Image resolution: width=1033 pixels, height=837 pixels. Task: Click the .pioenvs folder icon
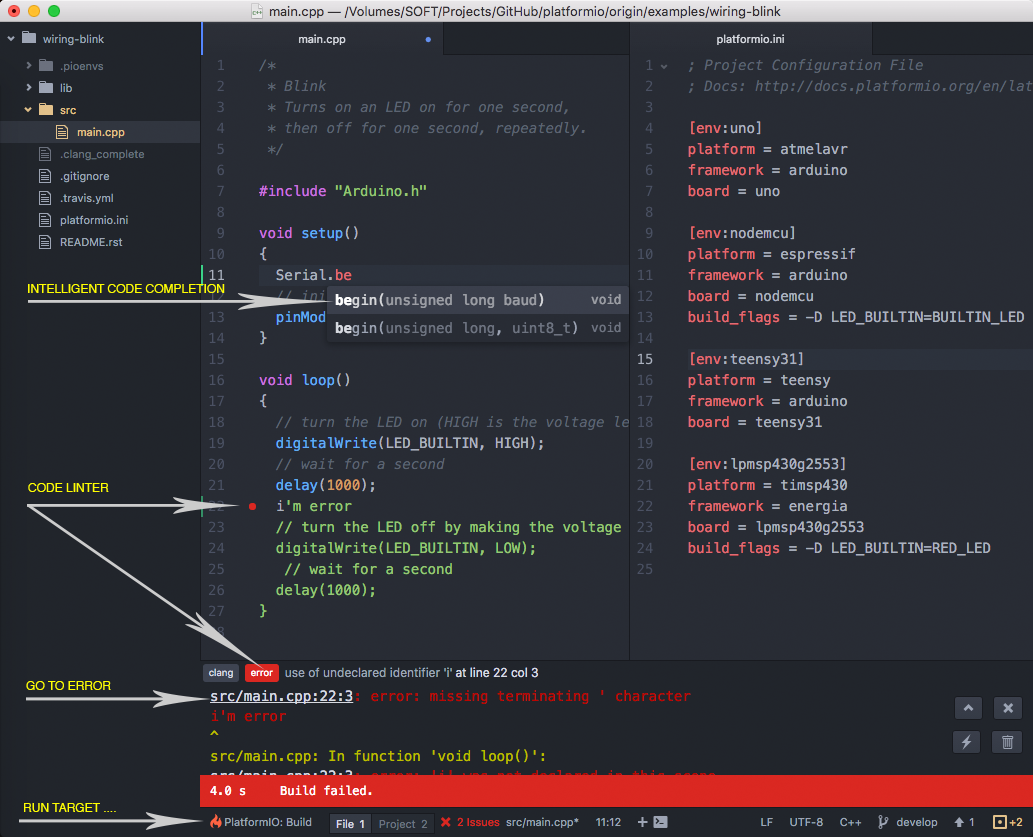coord(45,65)
